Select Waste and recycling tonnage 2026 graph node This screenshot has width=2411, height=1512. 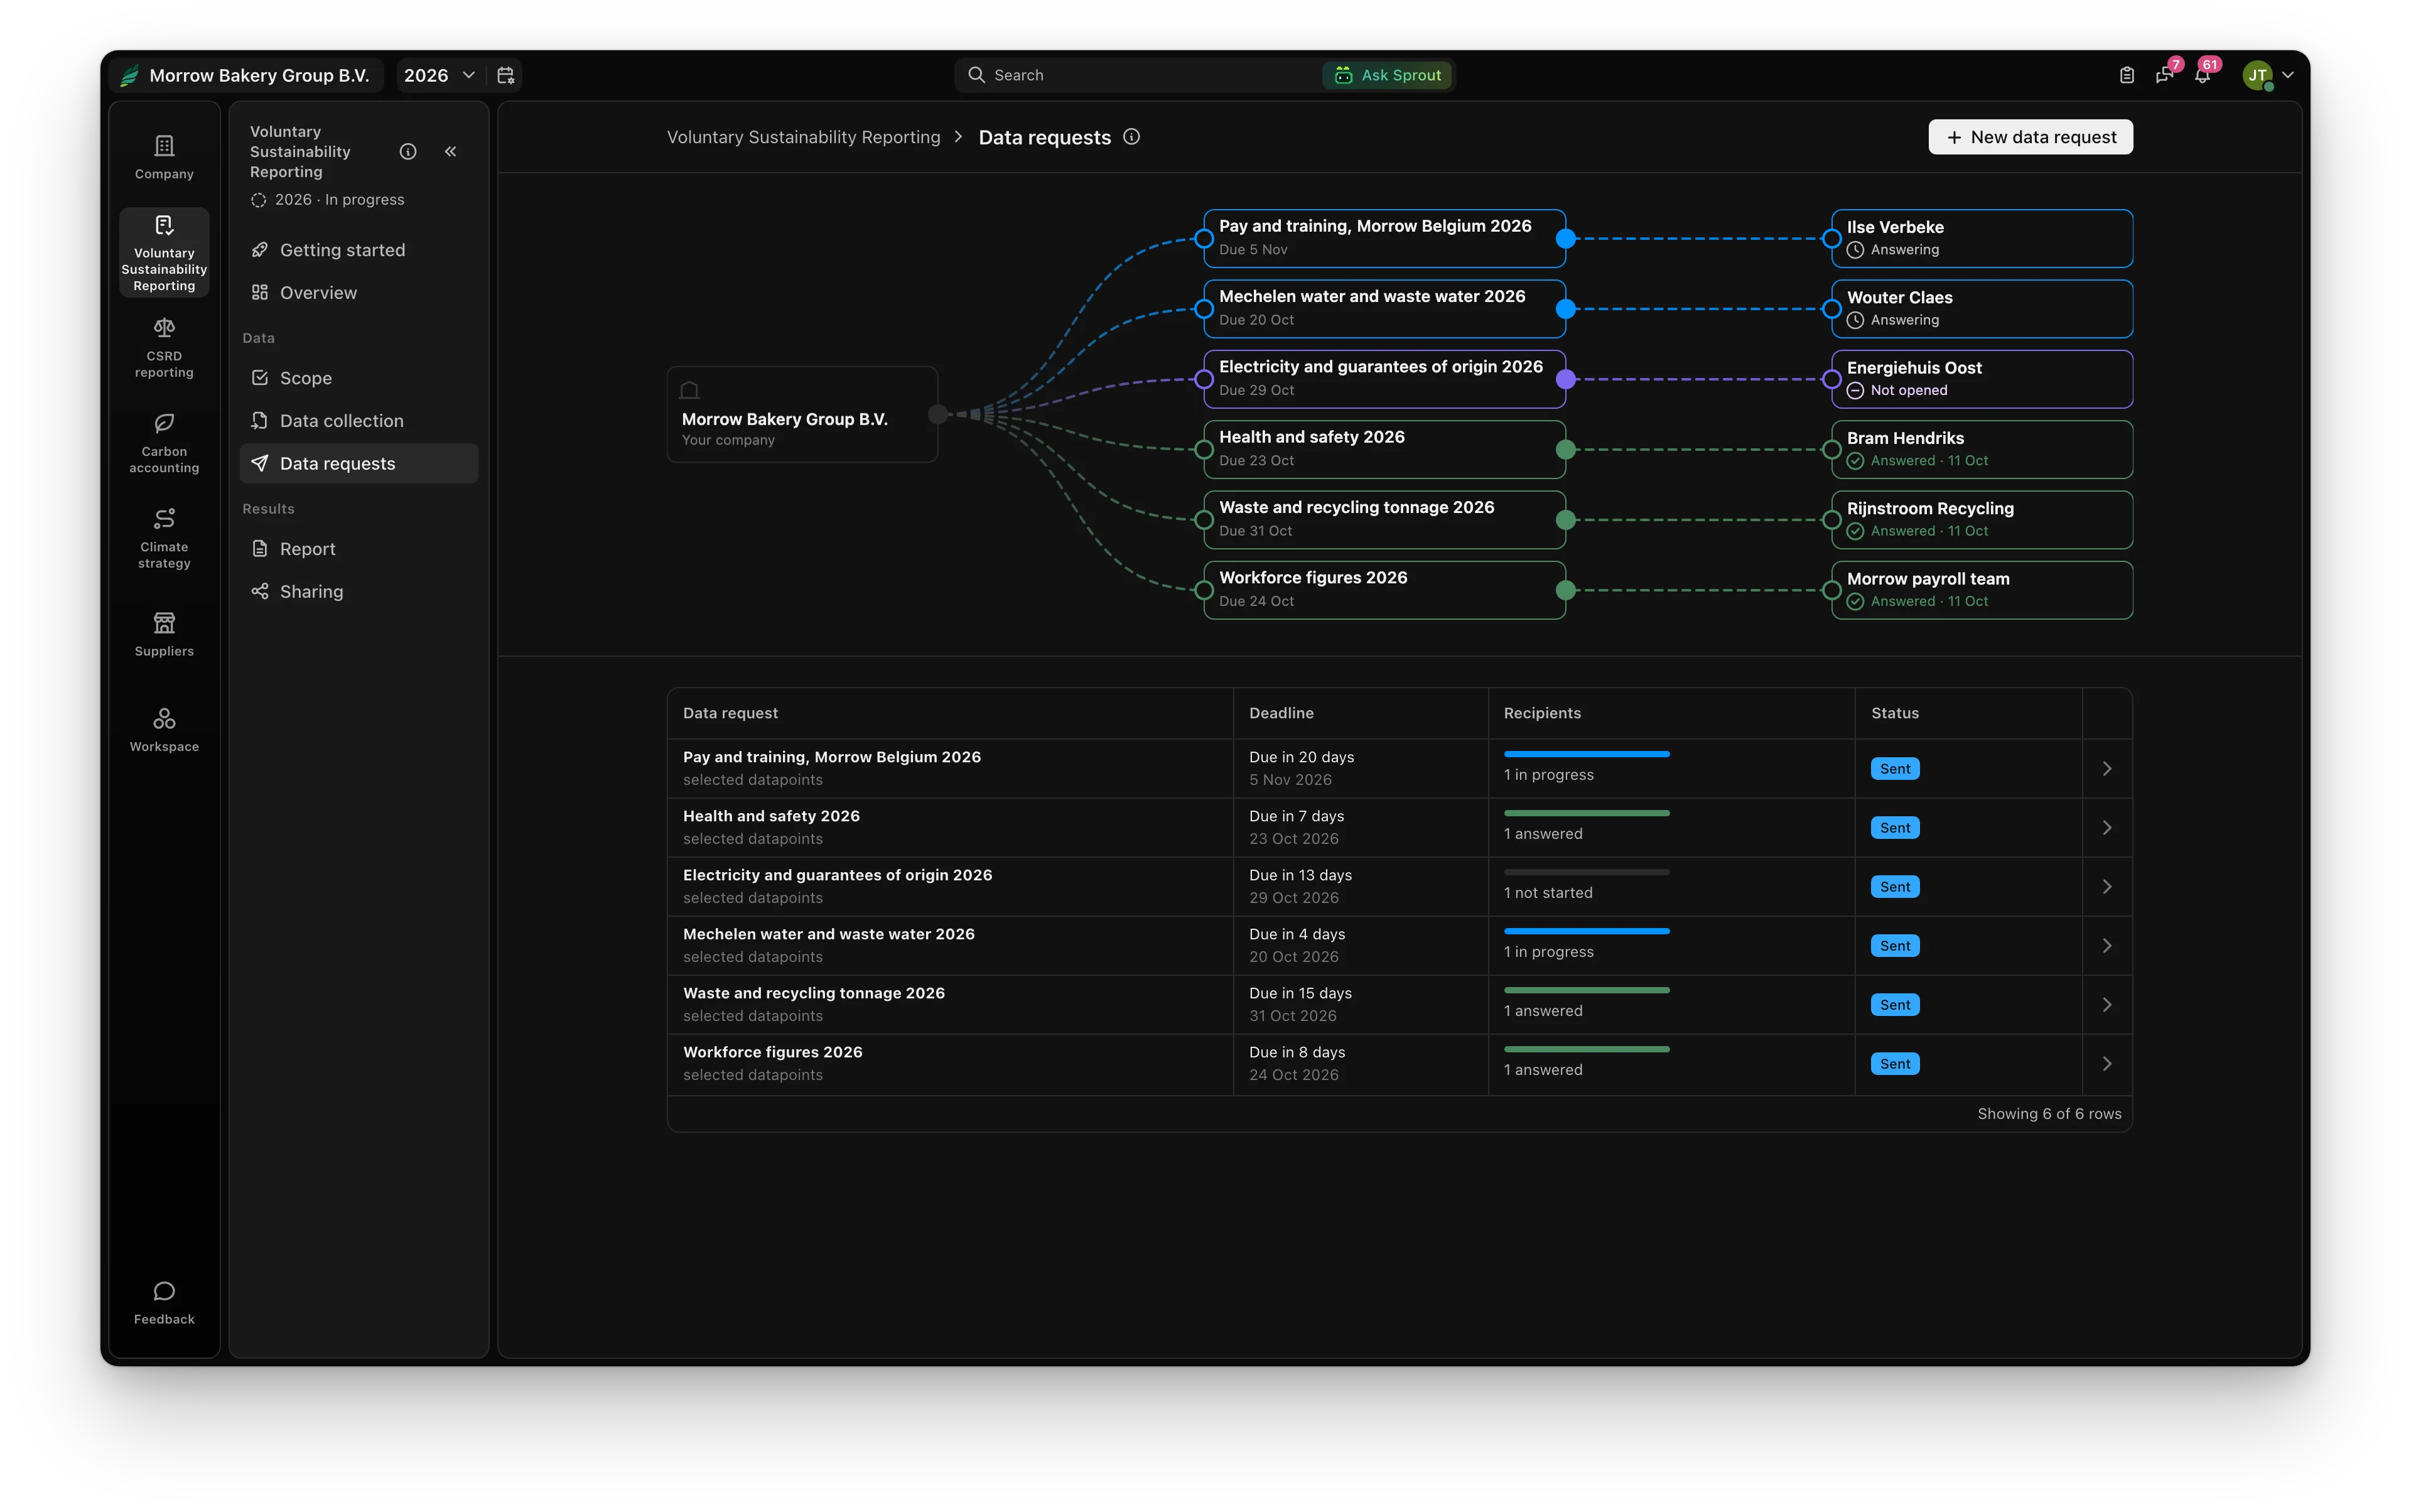click(1384, 519)
